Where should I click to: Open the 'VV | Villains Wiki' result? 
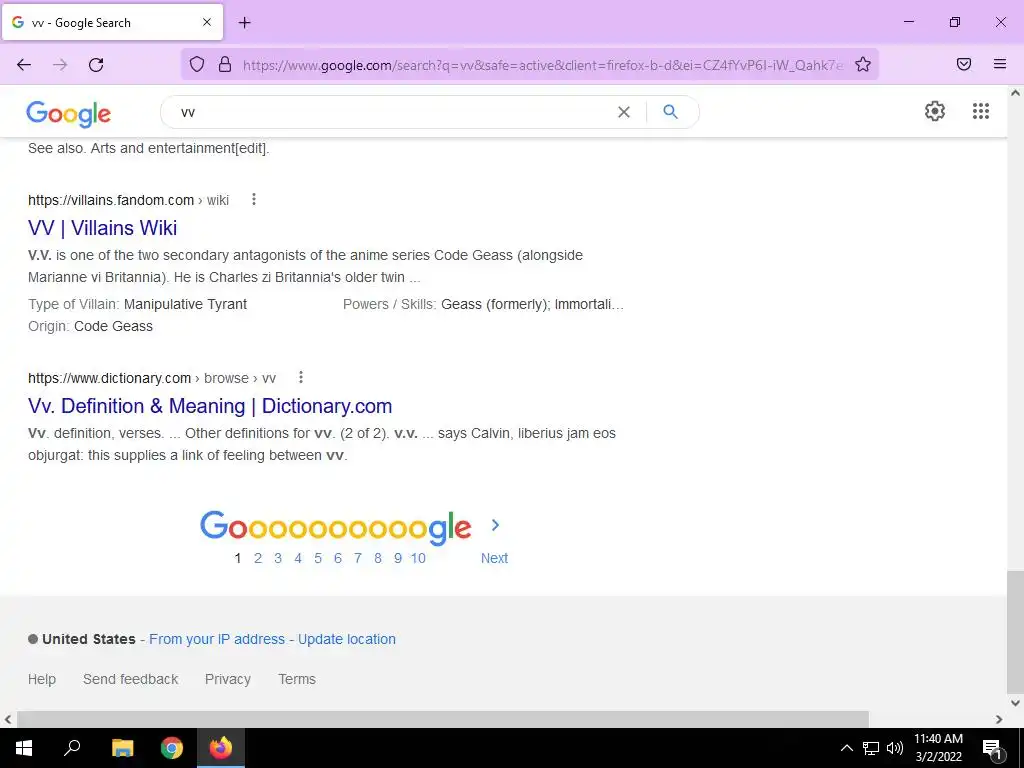coord(103,228)
